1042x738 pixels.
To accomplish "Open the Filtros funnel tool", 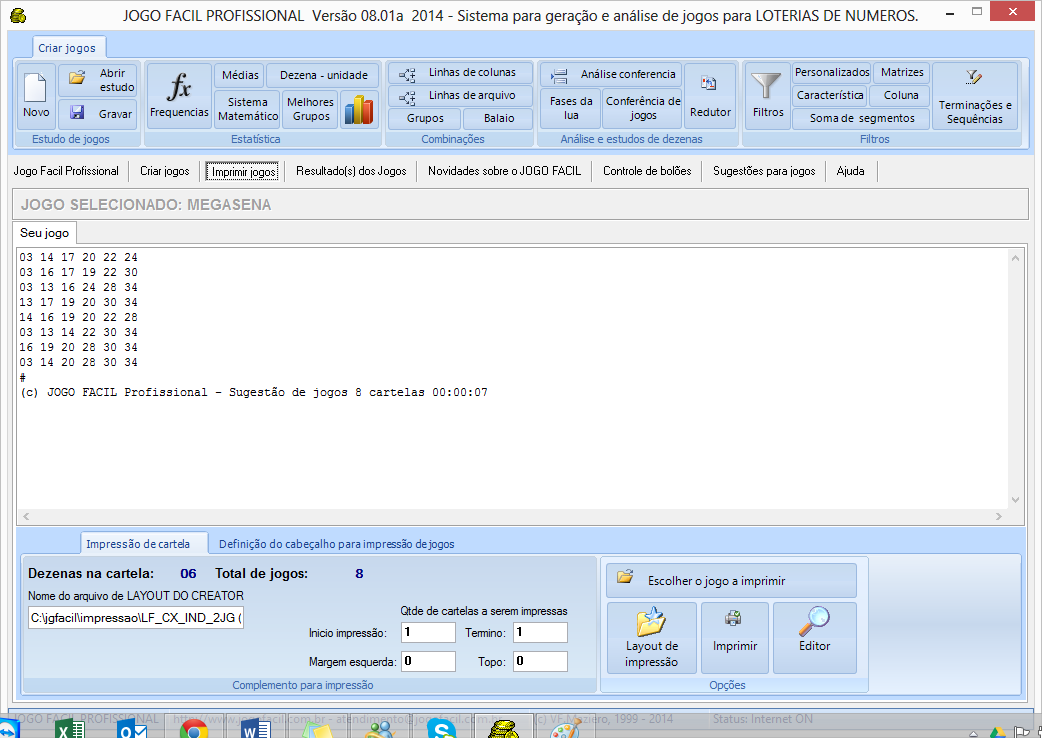I will pyautogui.click(x=768, y=97).
